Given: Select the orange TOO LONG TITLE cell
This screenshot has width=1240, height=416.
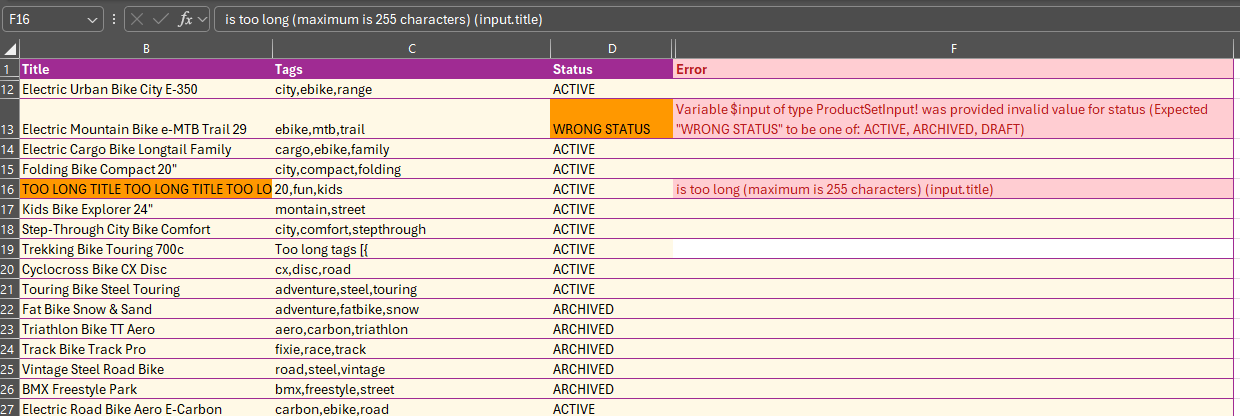Looking at the screenshot, I should (x=146, y=189).
